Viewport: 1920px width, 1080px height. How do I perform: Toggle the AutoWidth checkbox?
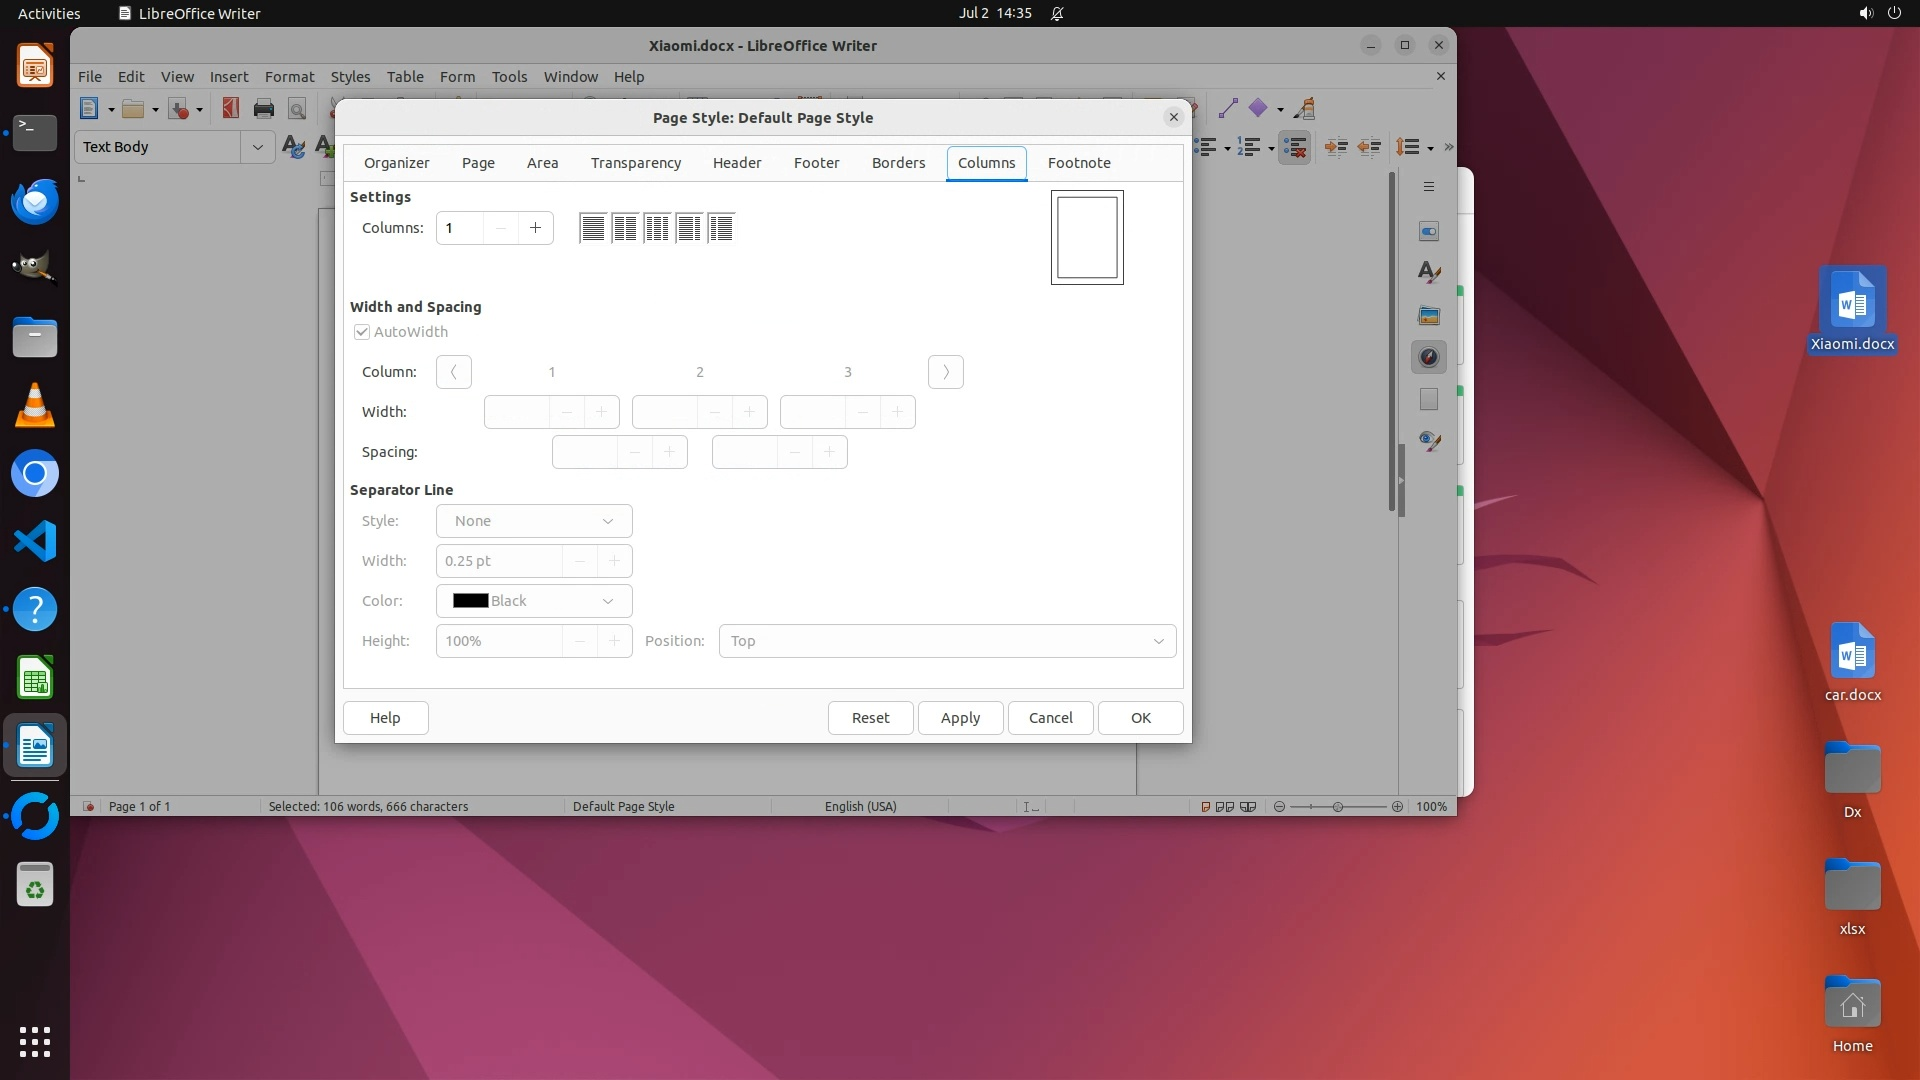(x=362, y=332)
